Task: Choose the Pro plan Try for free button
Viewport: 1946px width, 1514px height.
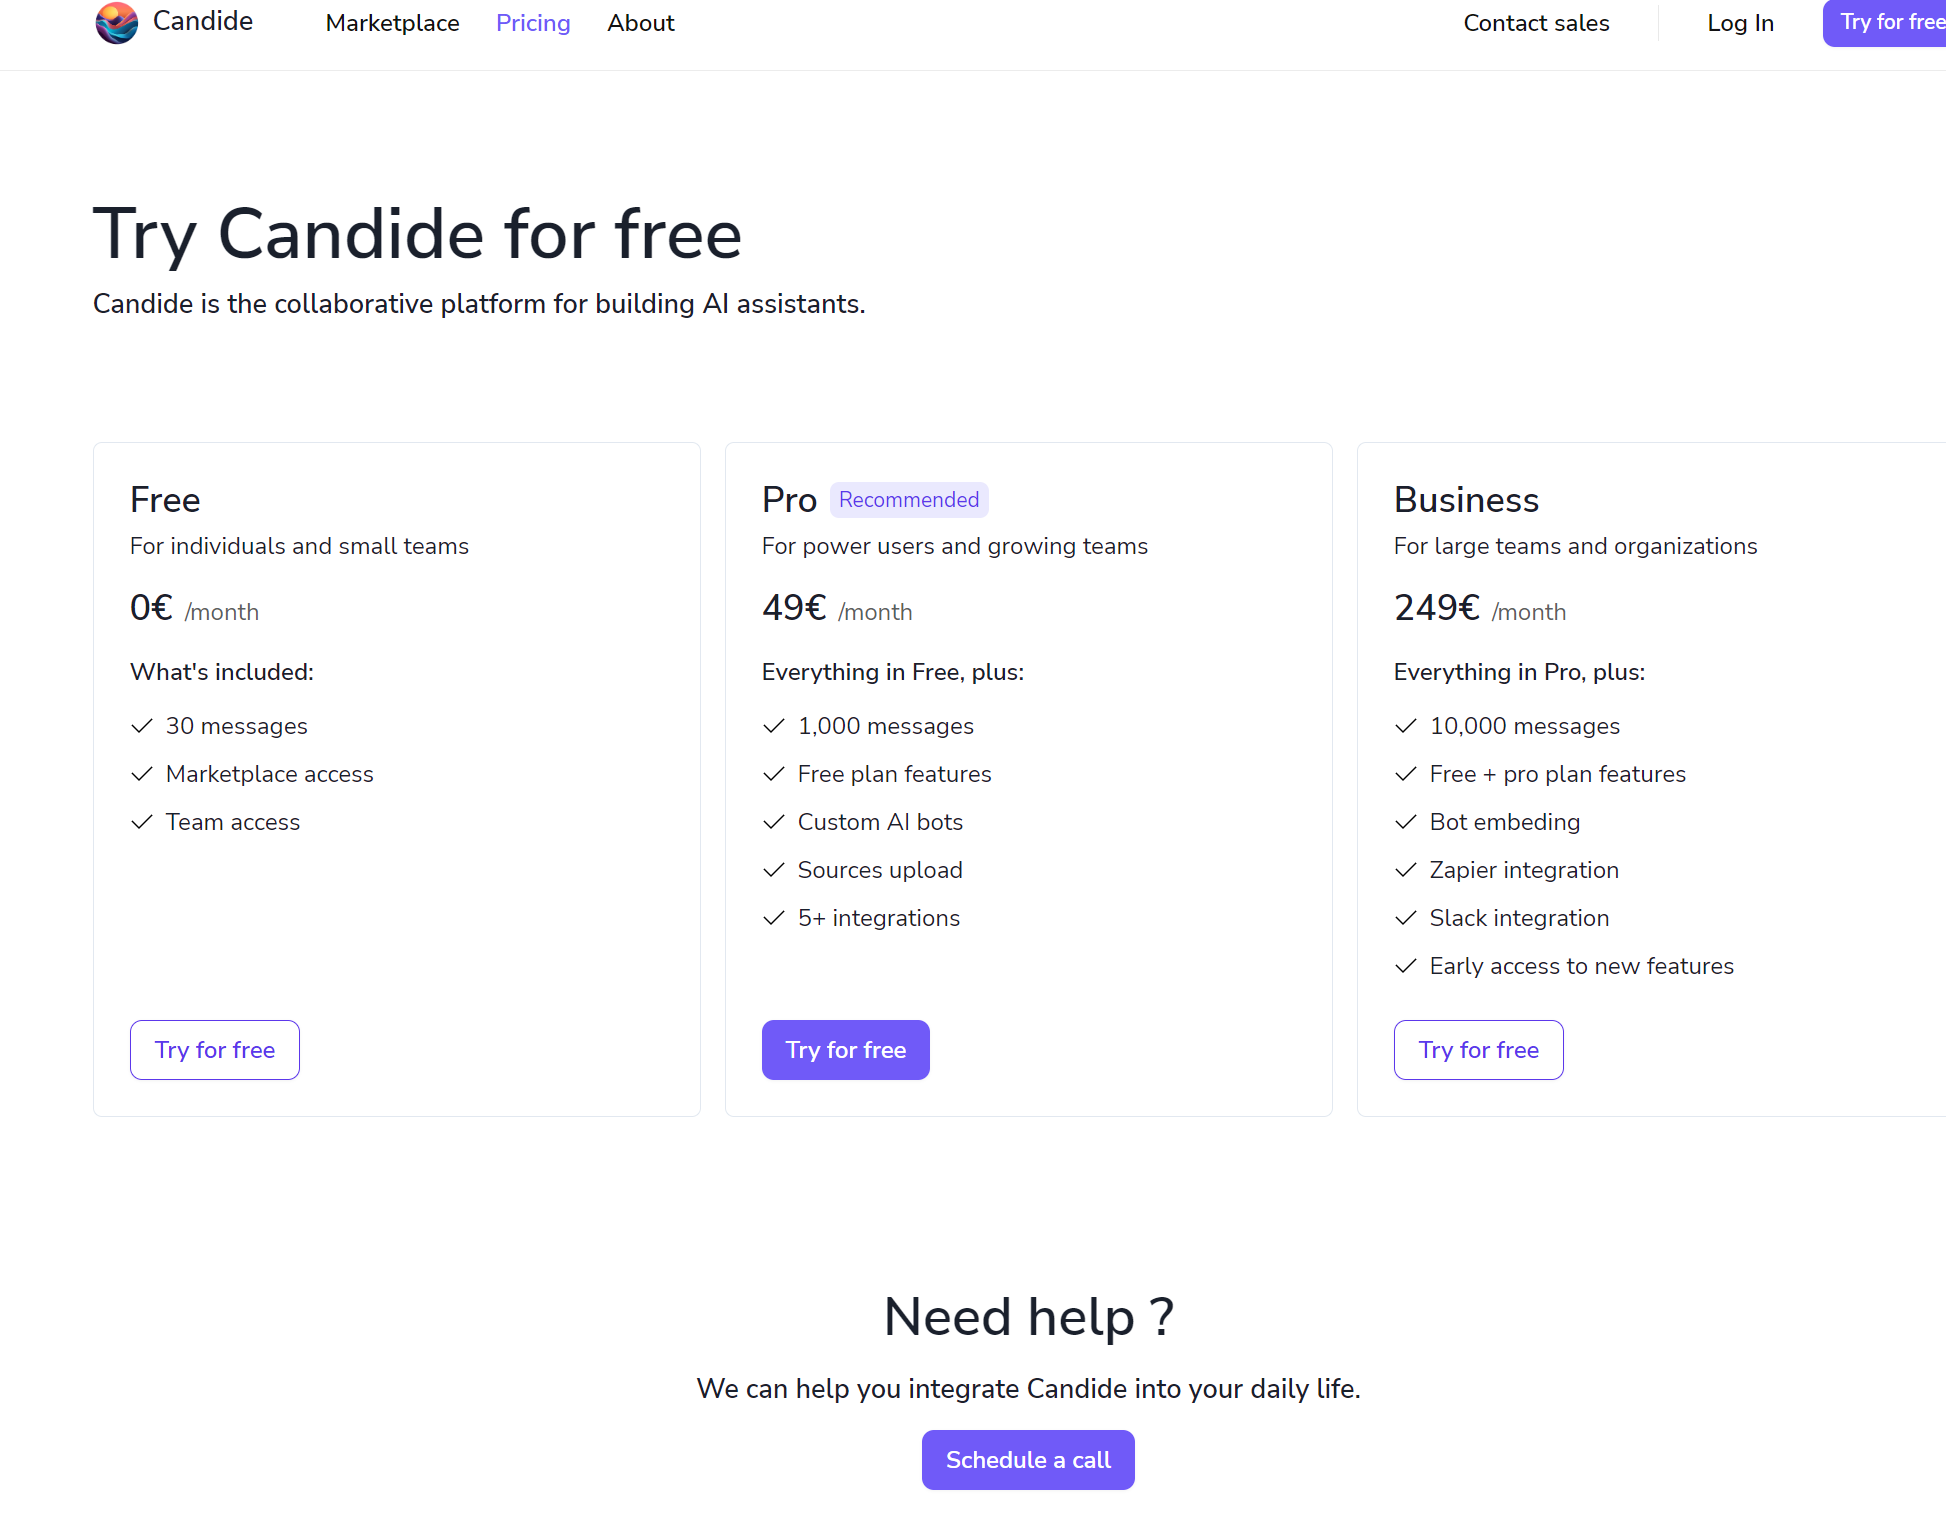Action: pos(846,1050)
